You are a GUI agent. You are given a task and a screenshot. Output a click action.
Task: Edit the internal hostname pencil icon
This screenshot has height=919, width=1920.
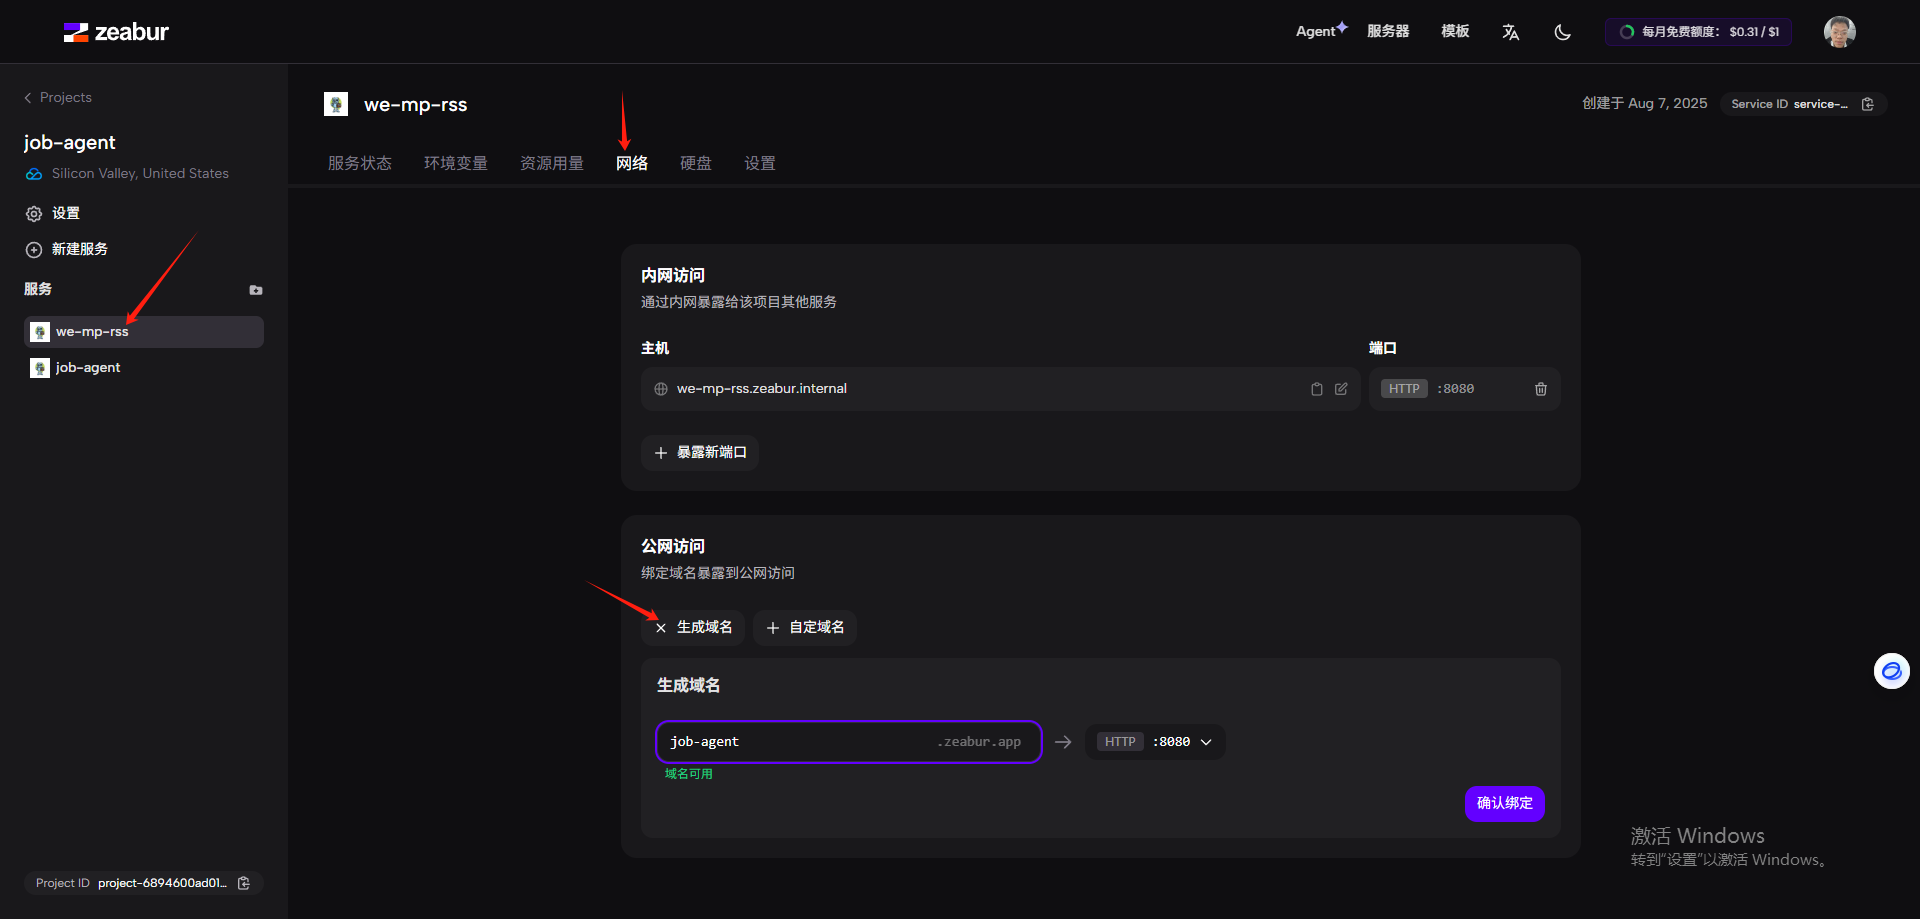[x=1341, y=389]
